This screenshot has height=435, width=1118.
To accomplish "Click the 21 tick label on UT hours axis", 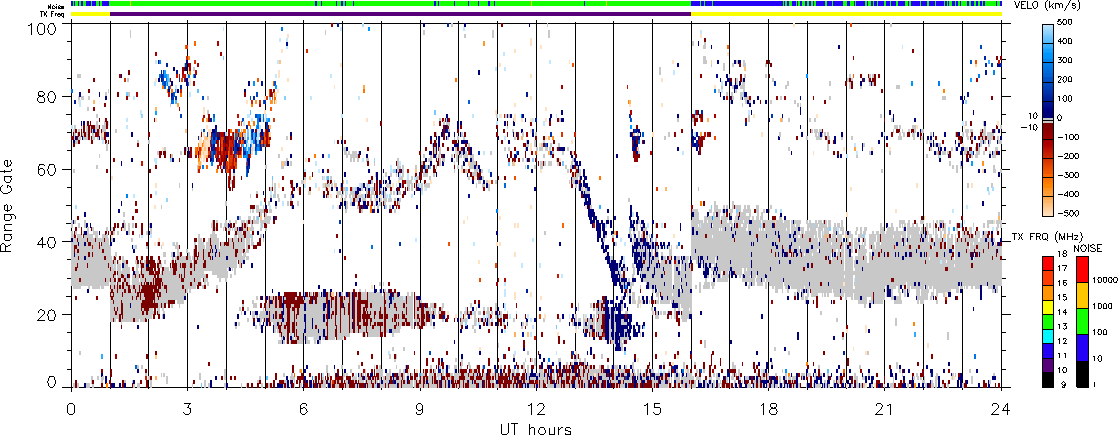I will tap(885, 409).
